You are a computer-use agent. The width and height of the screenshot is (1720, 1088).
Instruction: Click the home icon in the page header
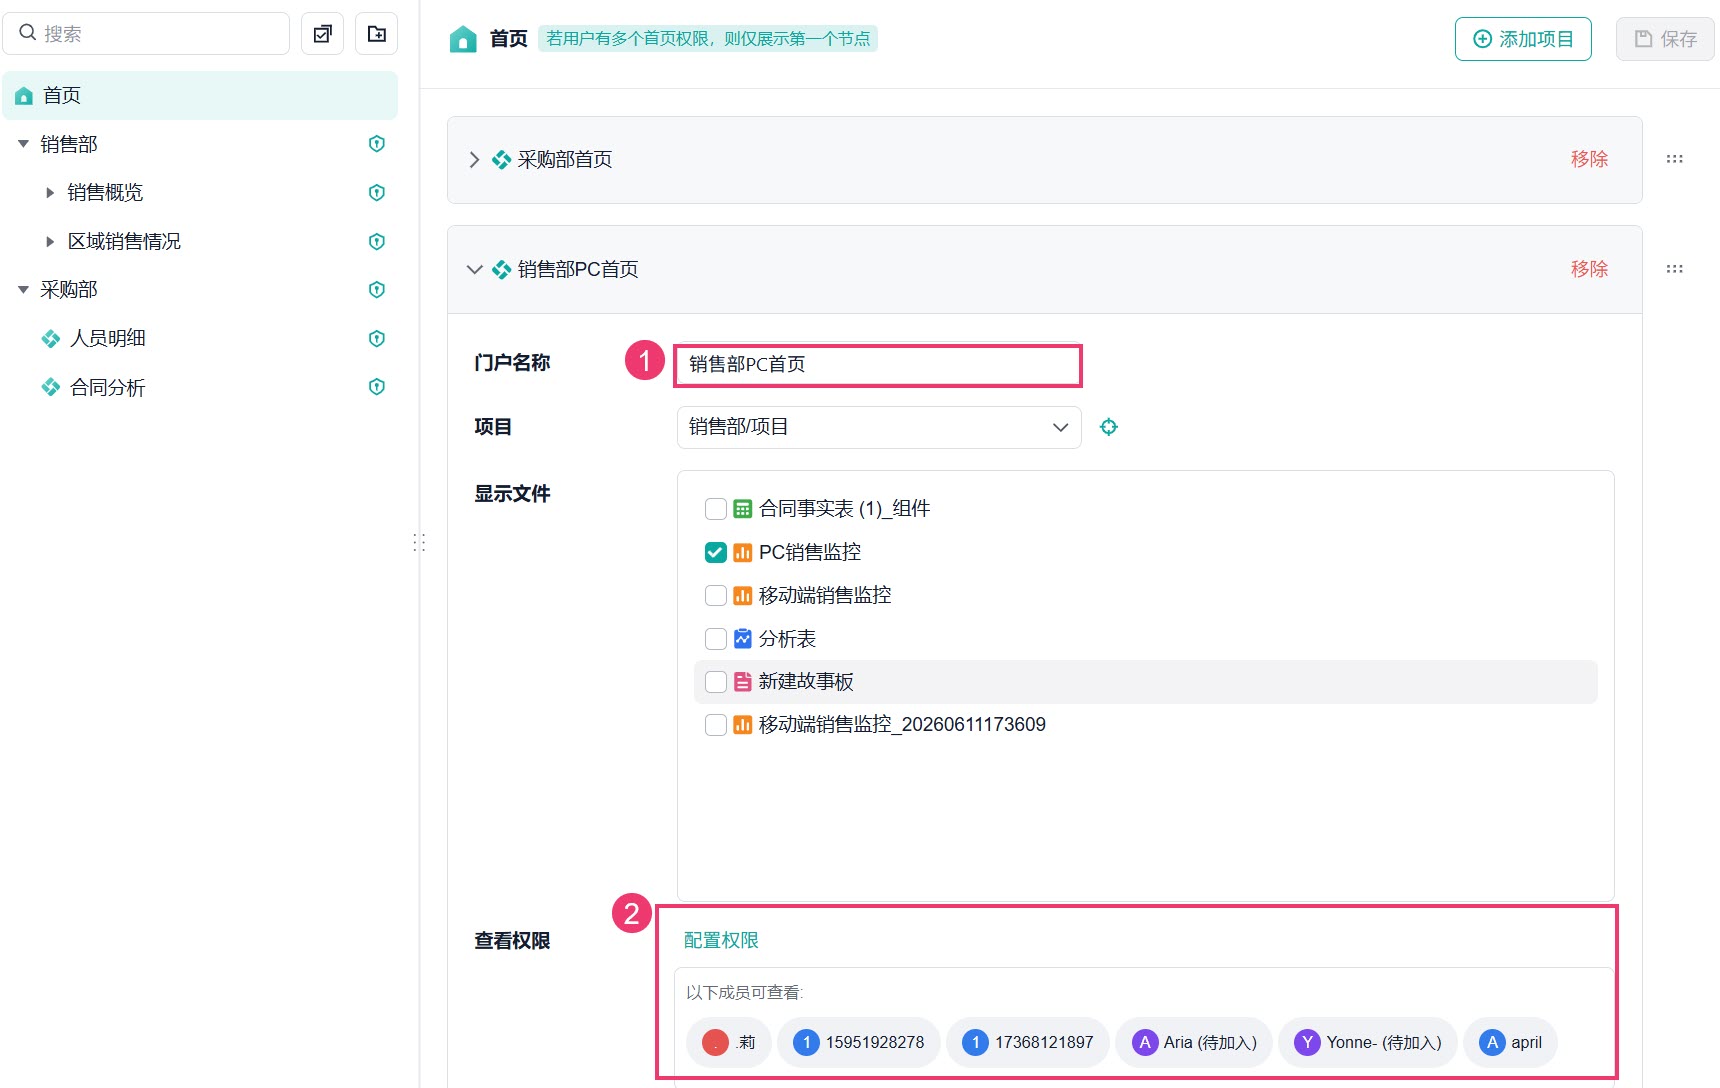[x=463, y=39]
